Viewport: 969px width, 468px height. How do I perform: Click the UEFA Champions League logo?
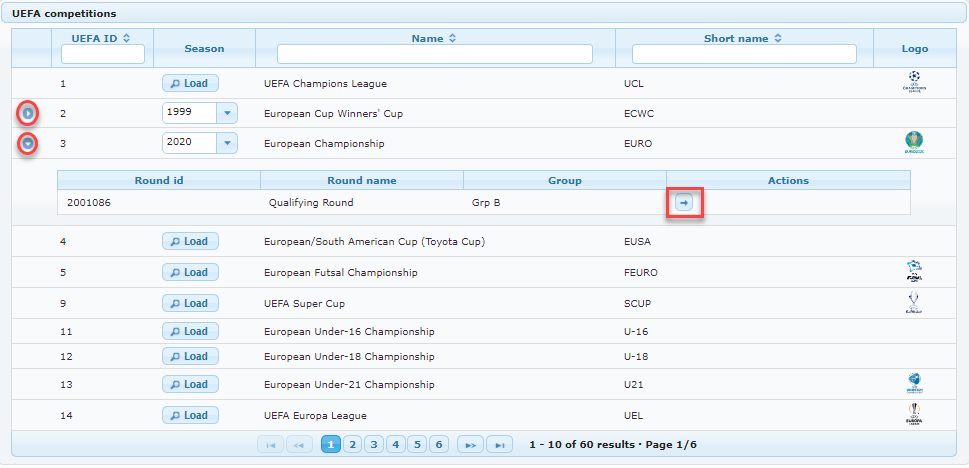coord(914,82)
